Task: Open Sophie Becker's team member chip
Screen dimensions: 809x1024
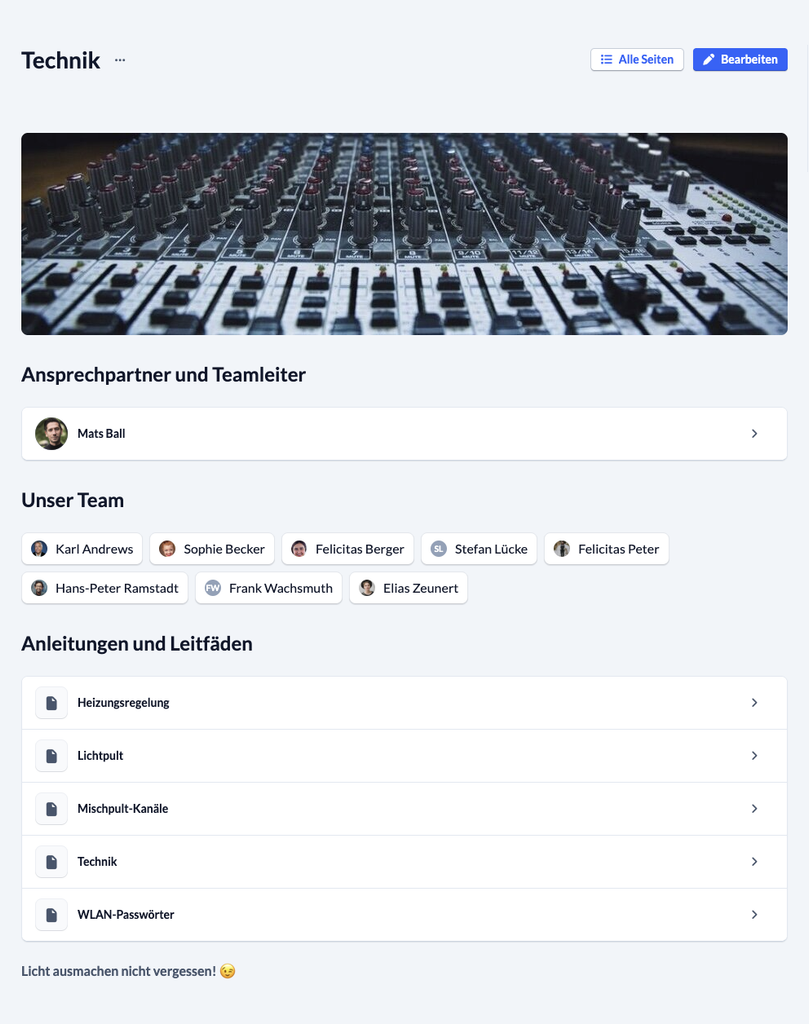Action: click(x=212, y=549)
